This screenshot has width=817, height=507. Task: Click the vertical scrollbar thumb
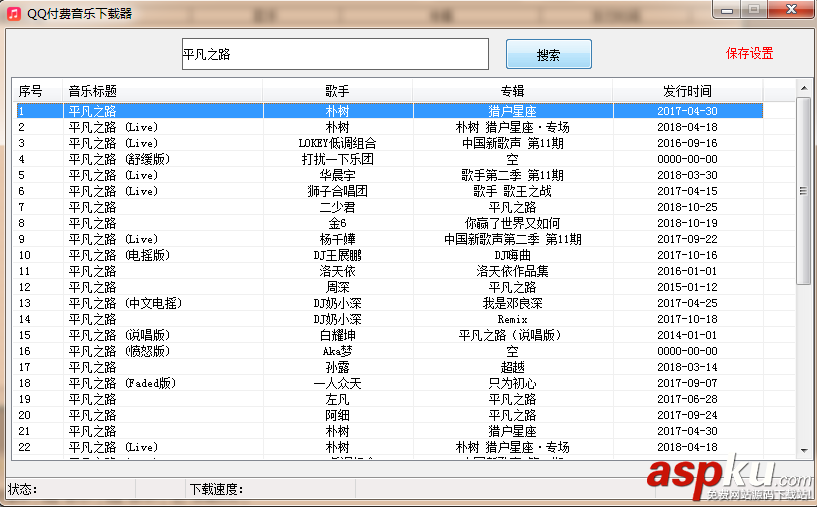click(x=803, y=191)
